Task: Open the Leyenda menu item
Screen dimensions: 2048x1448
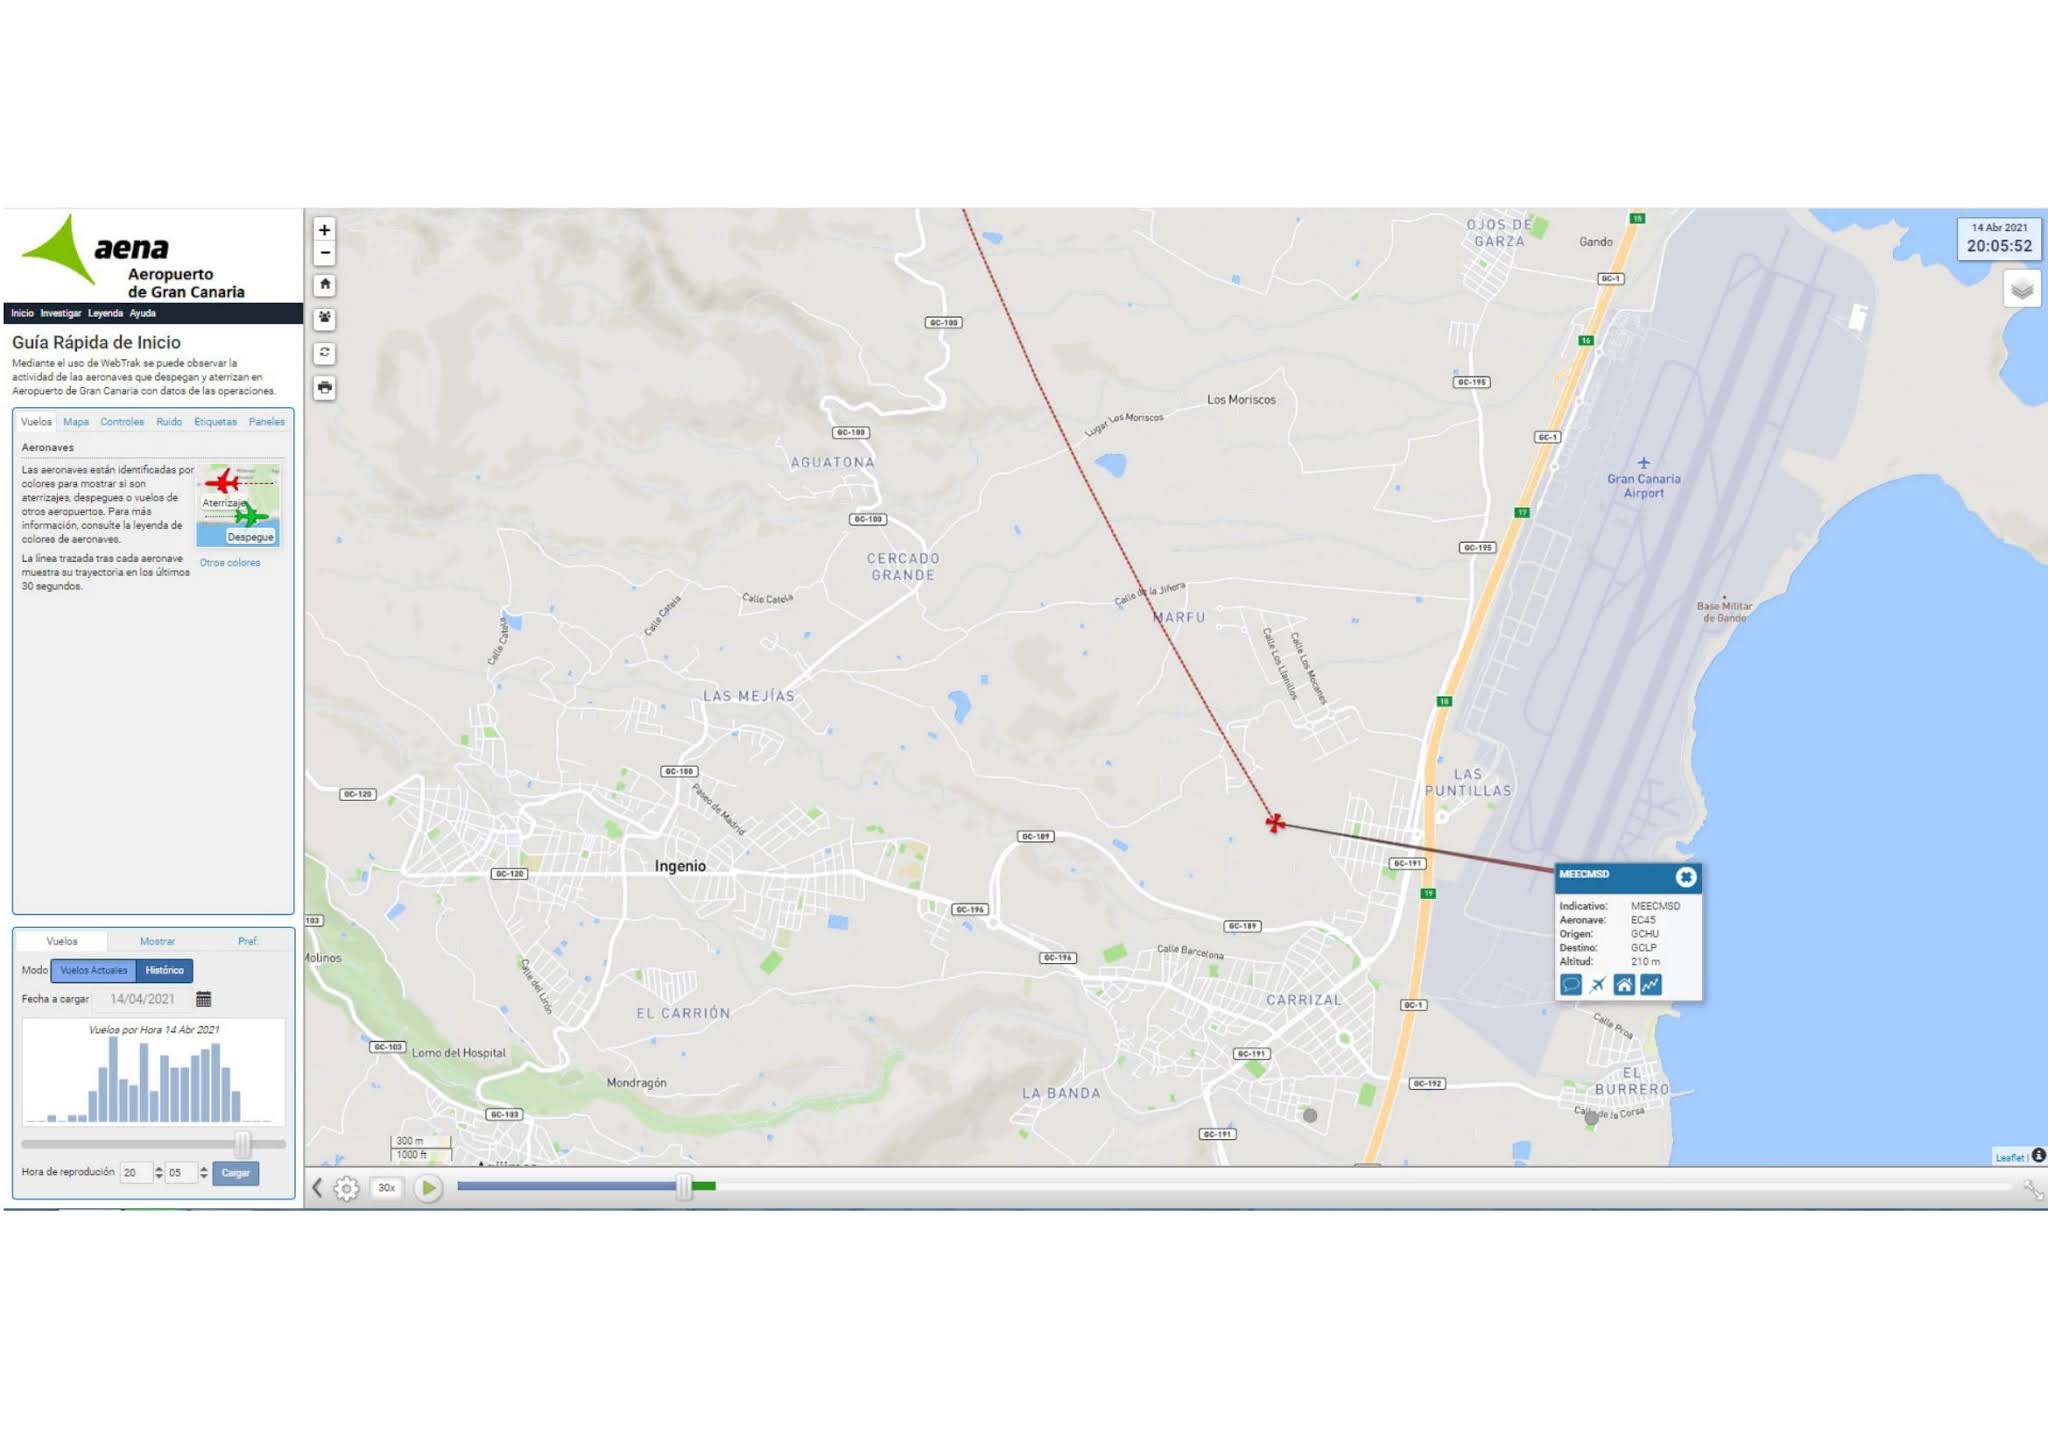Action: [x=105, y=313]
